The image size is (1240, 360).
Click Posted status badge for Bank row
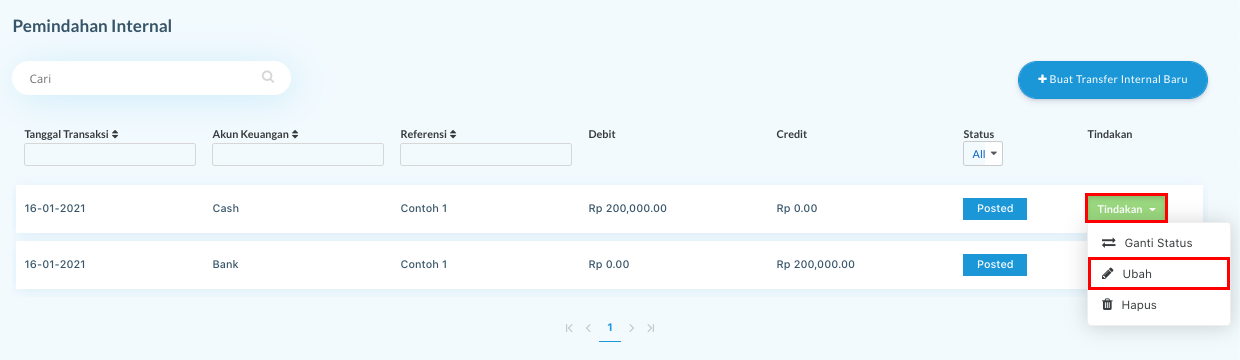pos(995,265)
